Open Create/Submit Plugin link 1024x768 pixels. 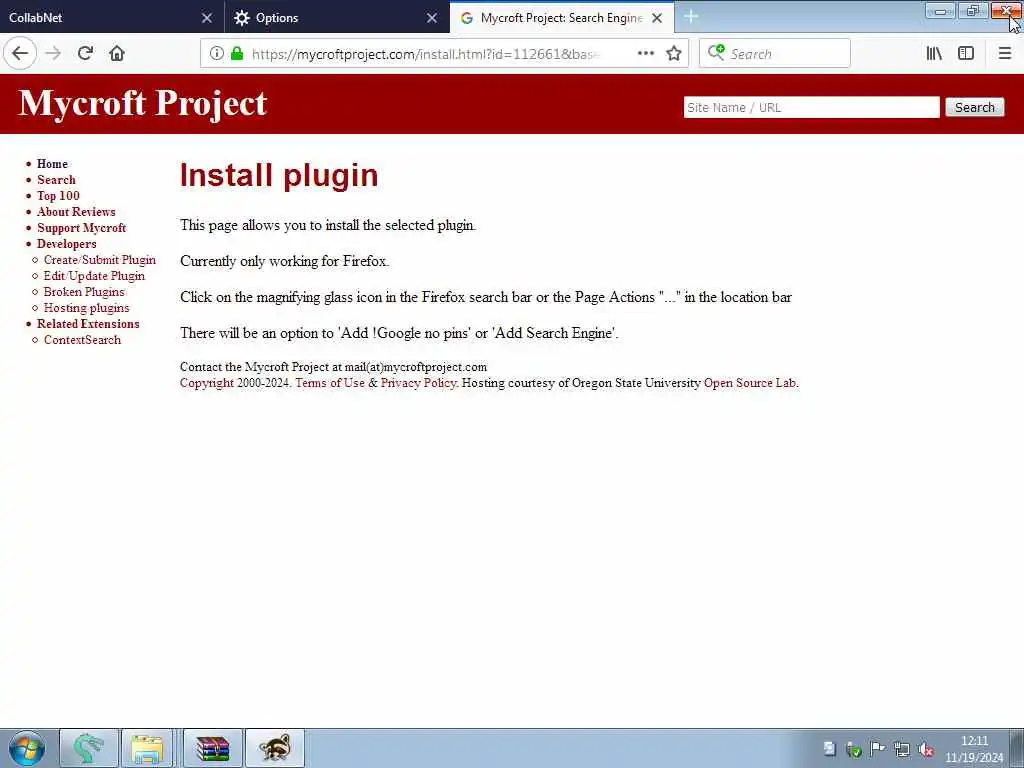(99, 260)
